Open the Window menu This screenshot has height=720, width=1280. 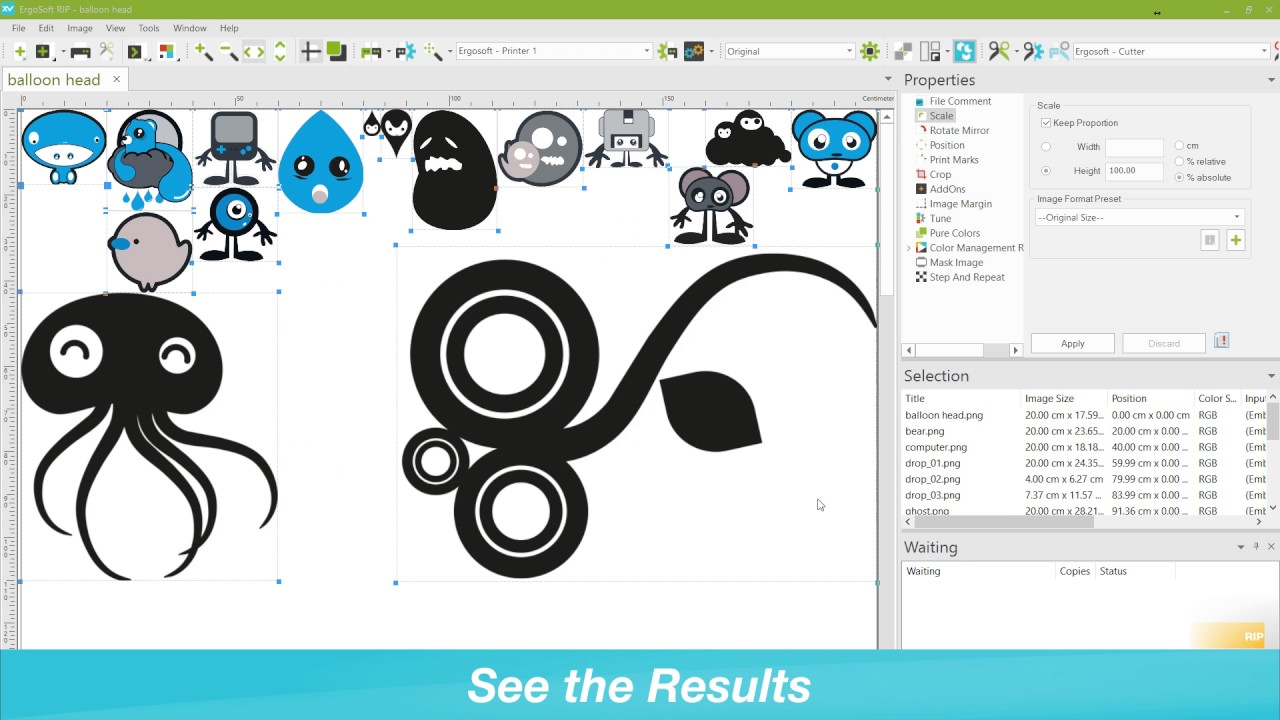point(190,28)
